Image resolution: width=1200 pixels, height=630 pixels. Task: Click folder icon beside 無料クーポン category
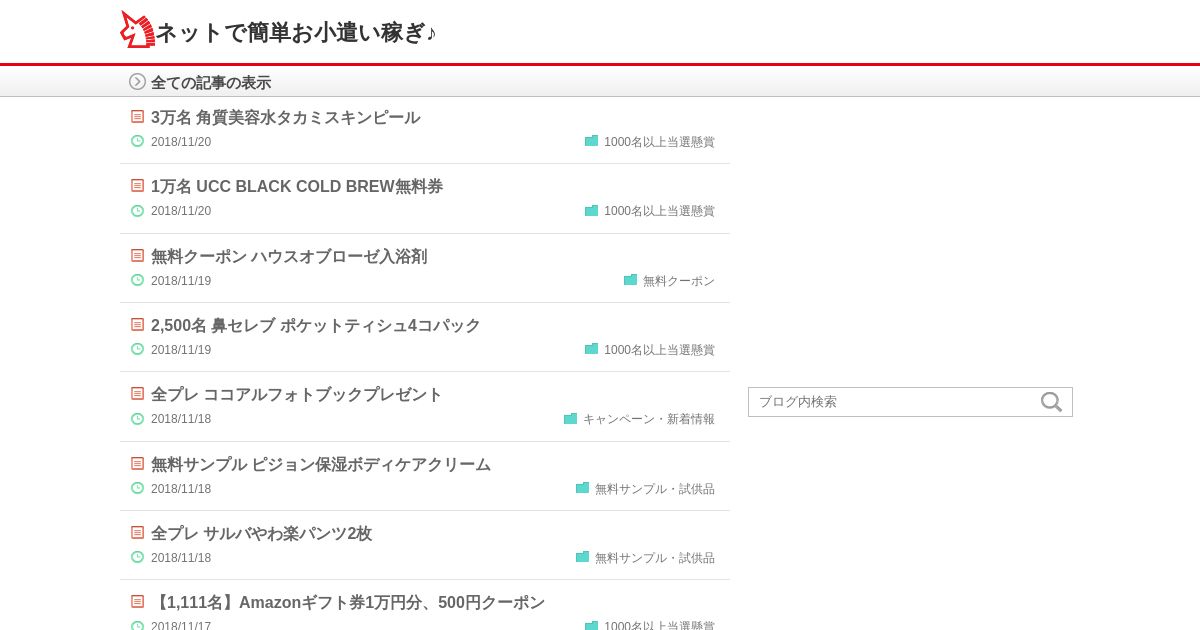(x=630, y=280)
